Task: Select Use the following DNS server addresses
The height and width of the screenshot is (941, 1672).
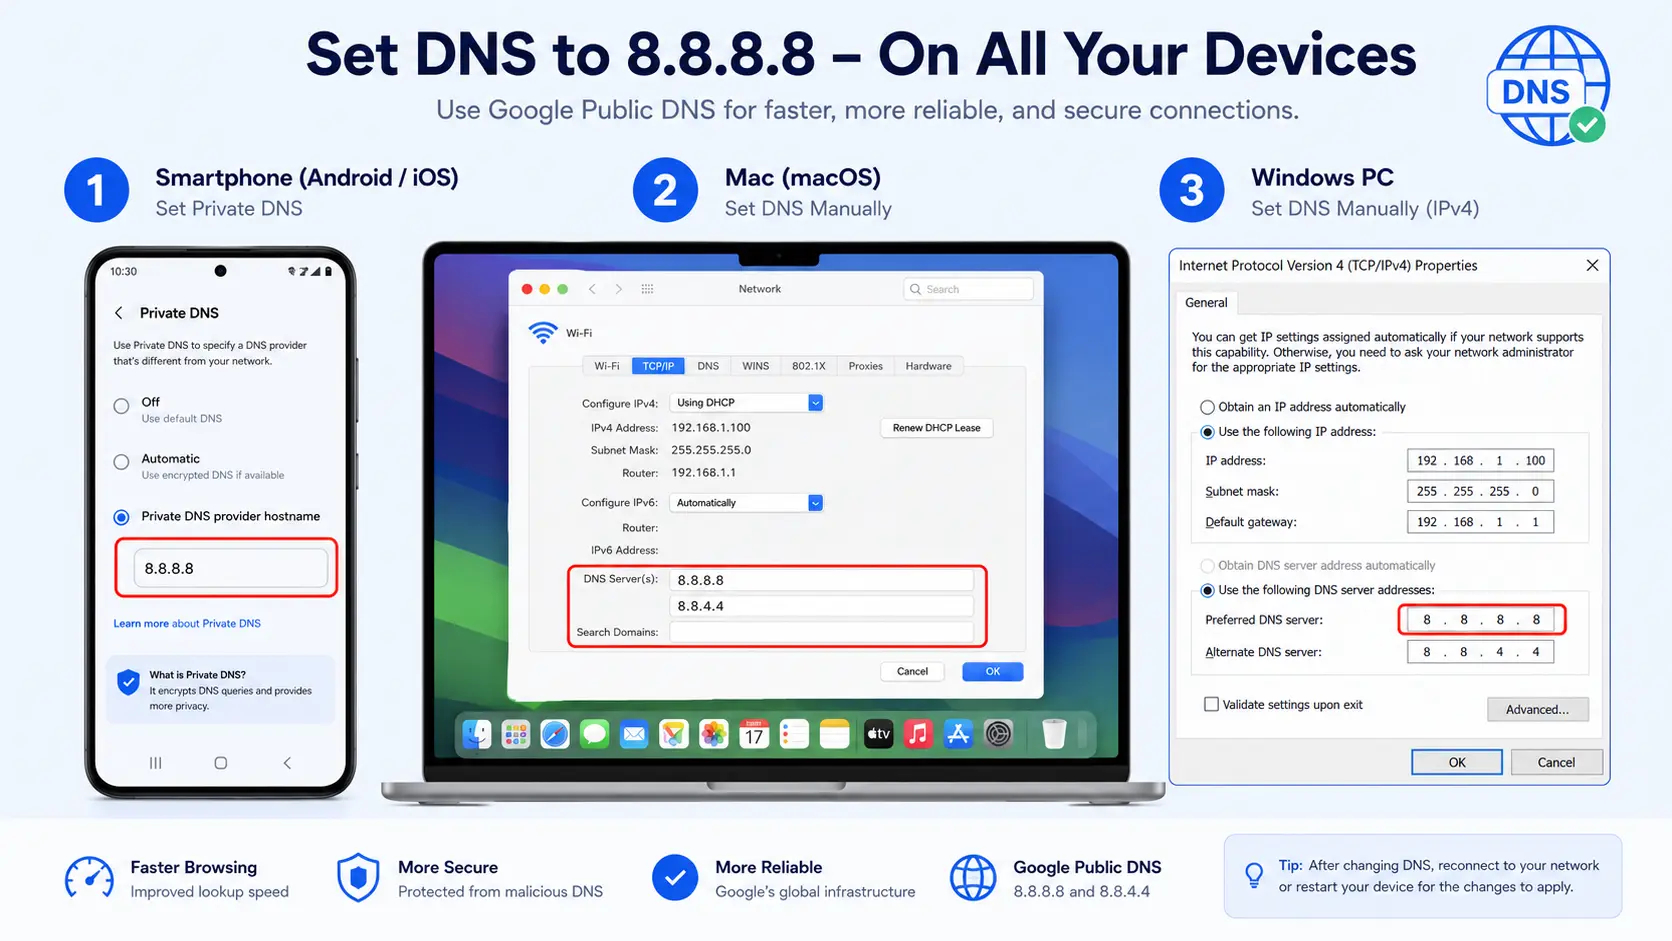Action: tap(1207, 591)
